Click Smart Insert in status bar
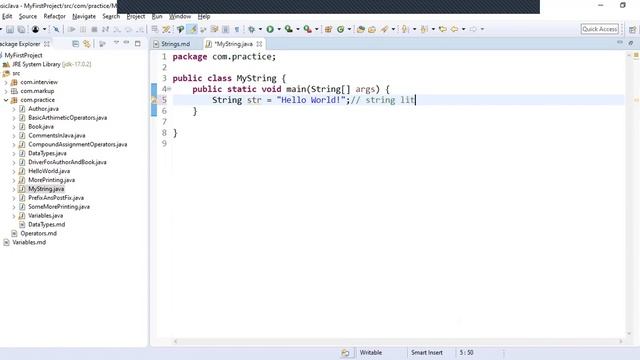640x360 pixels. click(x=427, y=353)
